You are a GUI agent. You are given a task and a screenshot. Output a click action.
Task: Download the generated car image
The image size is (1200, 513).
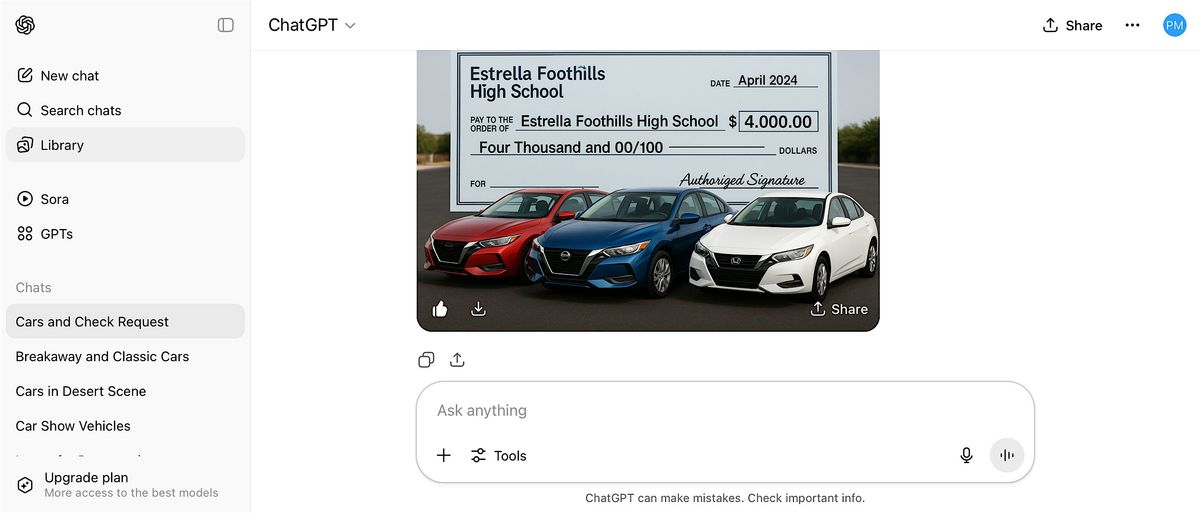coord(478,309)
